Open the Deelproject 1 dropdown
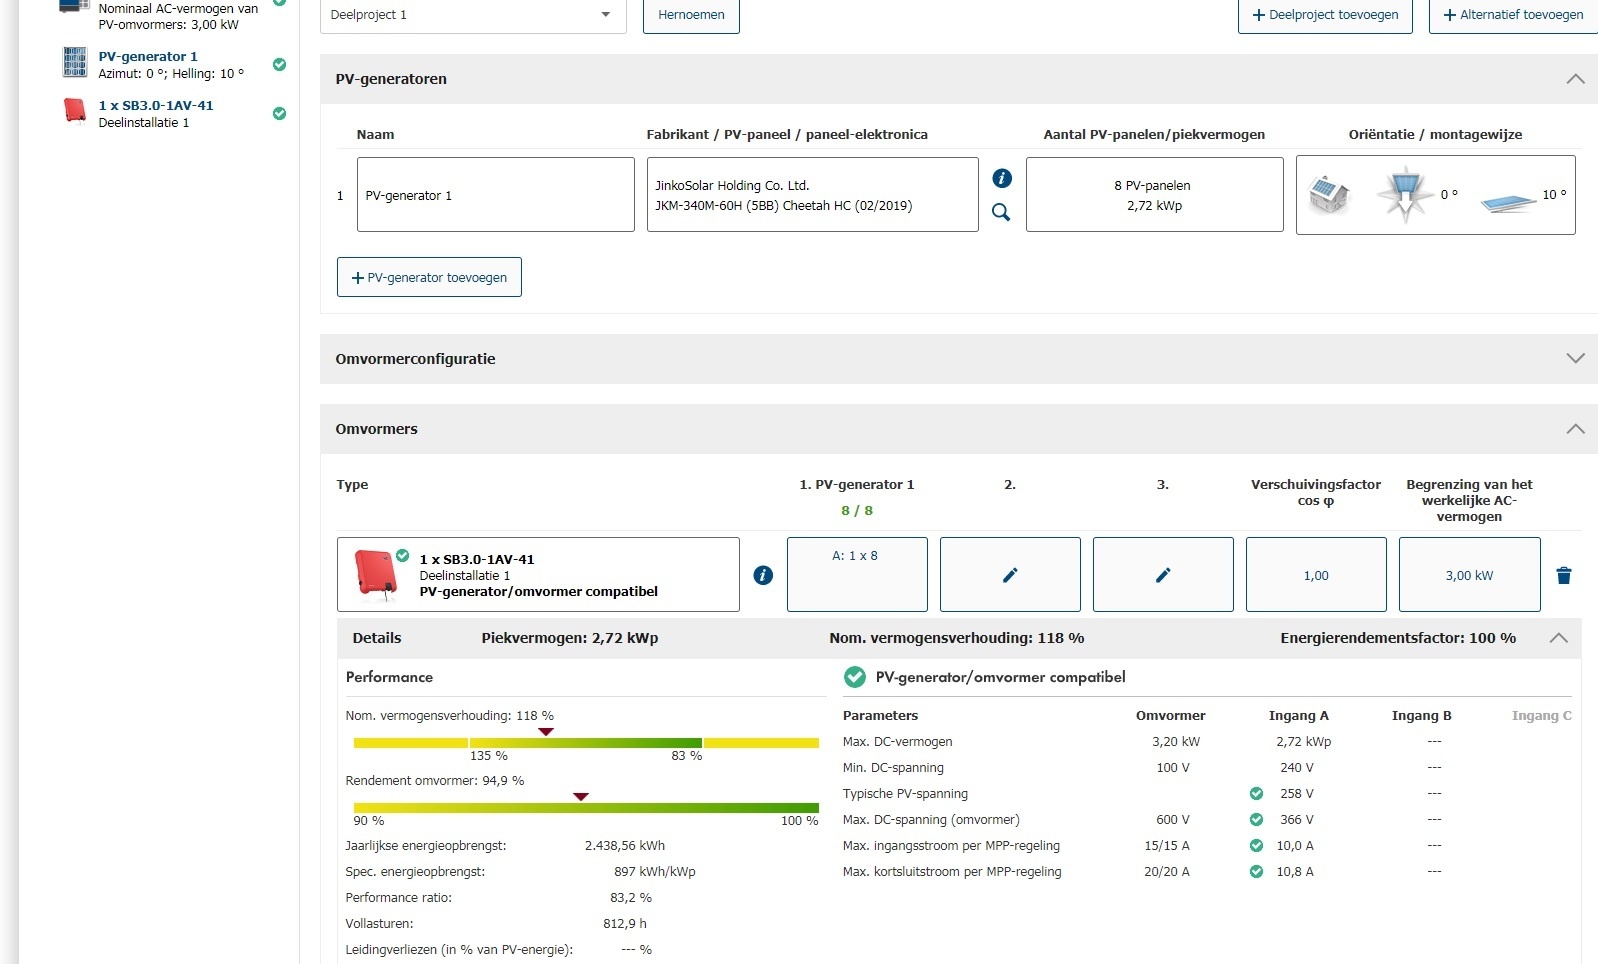 pyautogui.click(x=473, y=15)
